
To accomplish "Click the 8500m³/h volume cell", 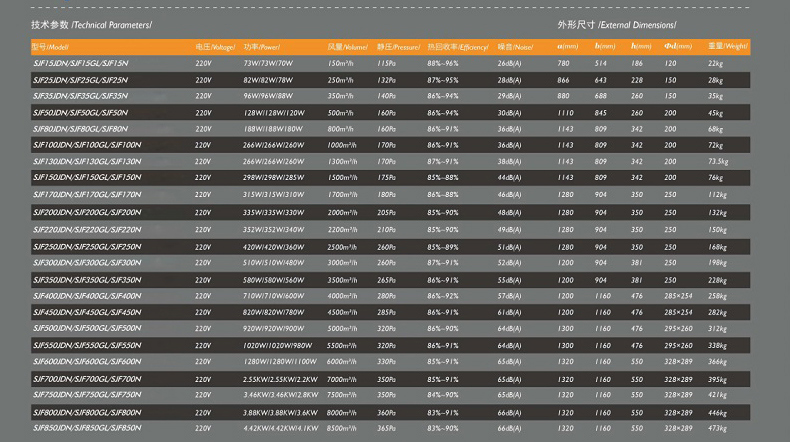I will [x=342, y=428].
